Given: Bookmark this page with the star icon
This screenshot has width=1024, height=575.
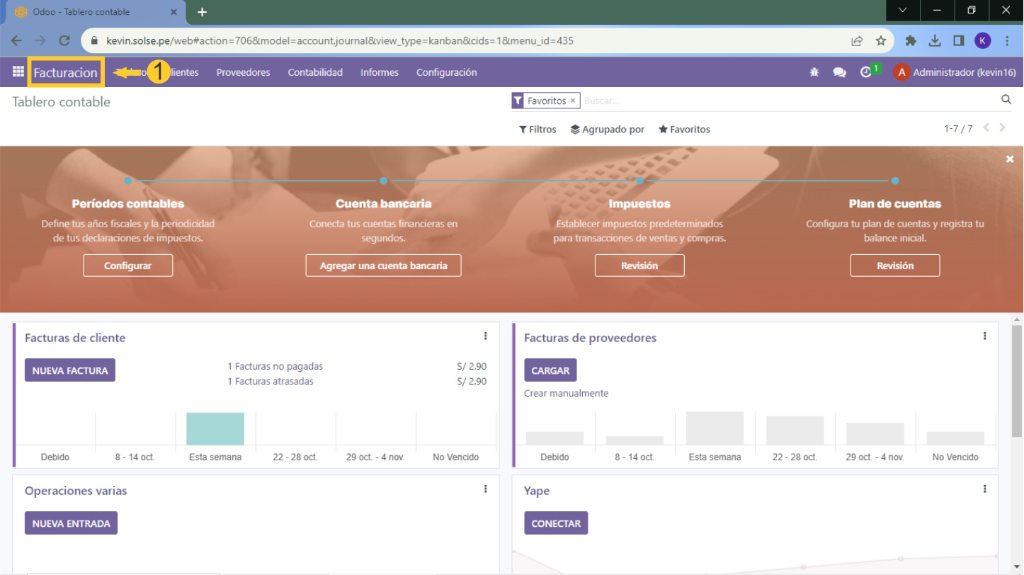Looking at the screenshot, I should tap(881, 41).
